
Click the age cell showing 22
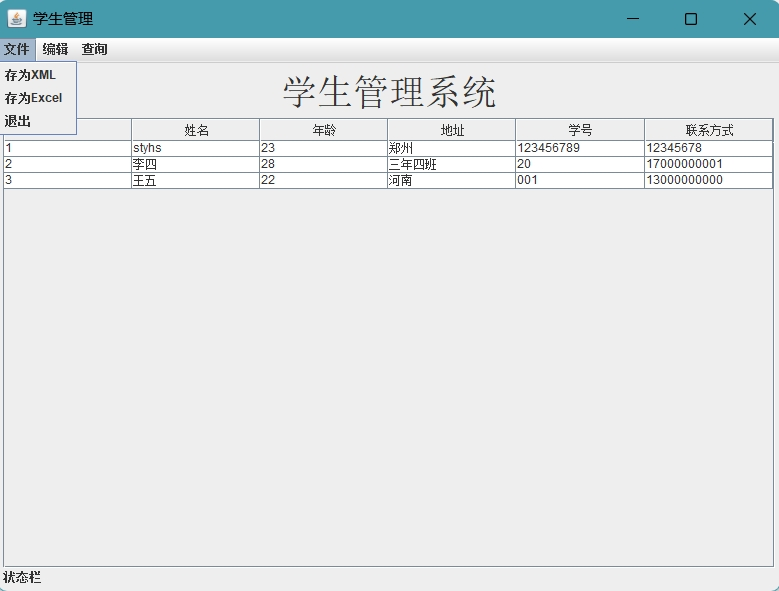(323, 180)
